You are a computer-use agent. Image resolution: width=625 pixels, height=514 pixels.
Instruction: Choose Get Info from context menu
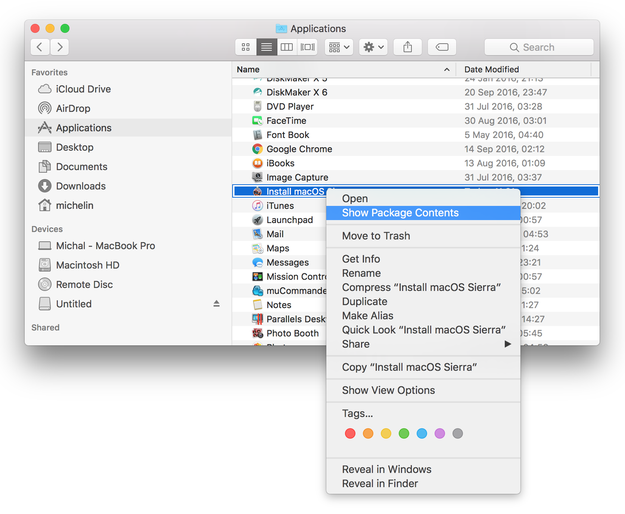423,259
